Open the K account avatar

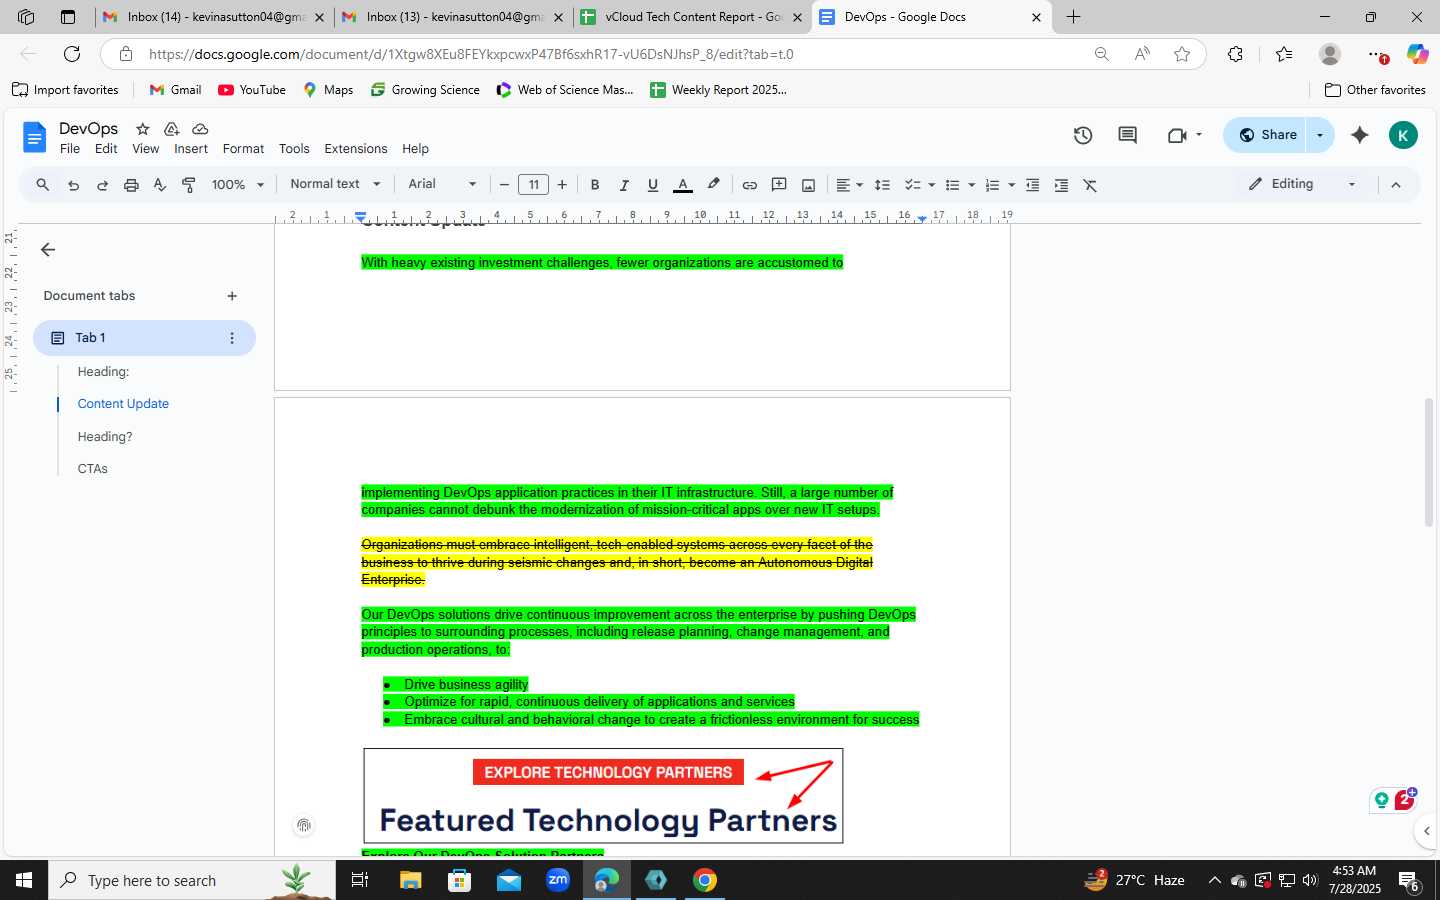point(1403,135)
